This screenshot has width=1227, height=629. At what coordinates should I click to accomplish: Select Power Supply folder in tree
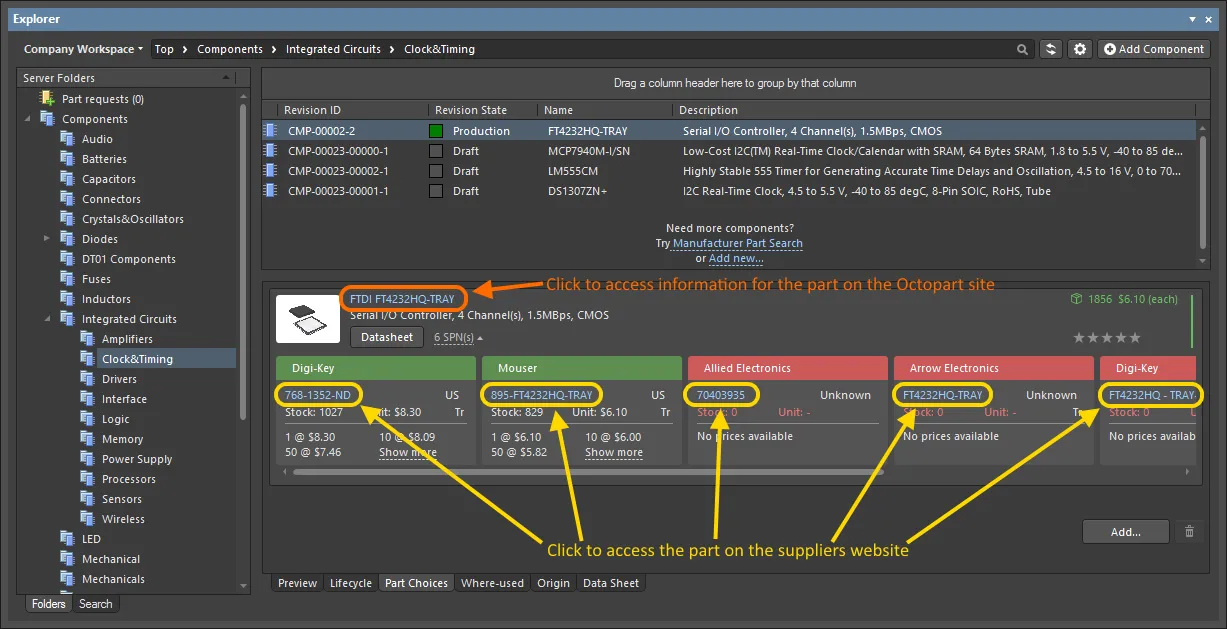coord(137,459)
